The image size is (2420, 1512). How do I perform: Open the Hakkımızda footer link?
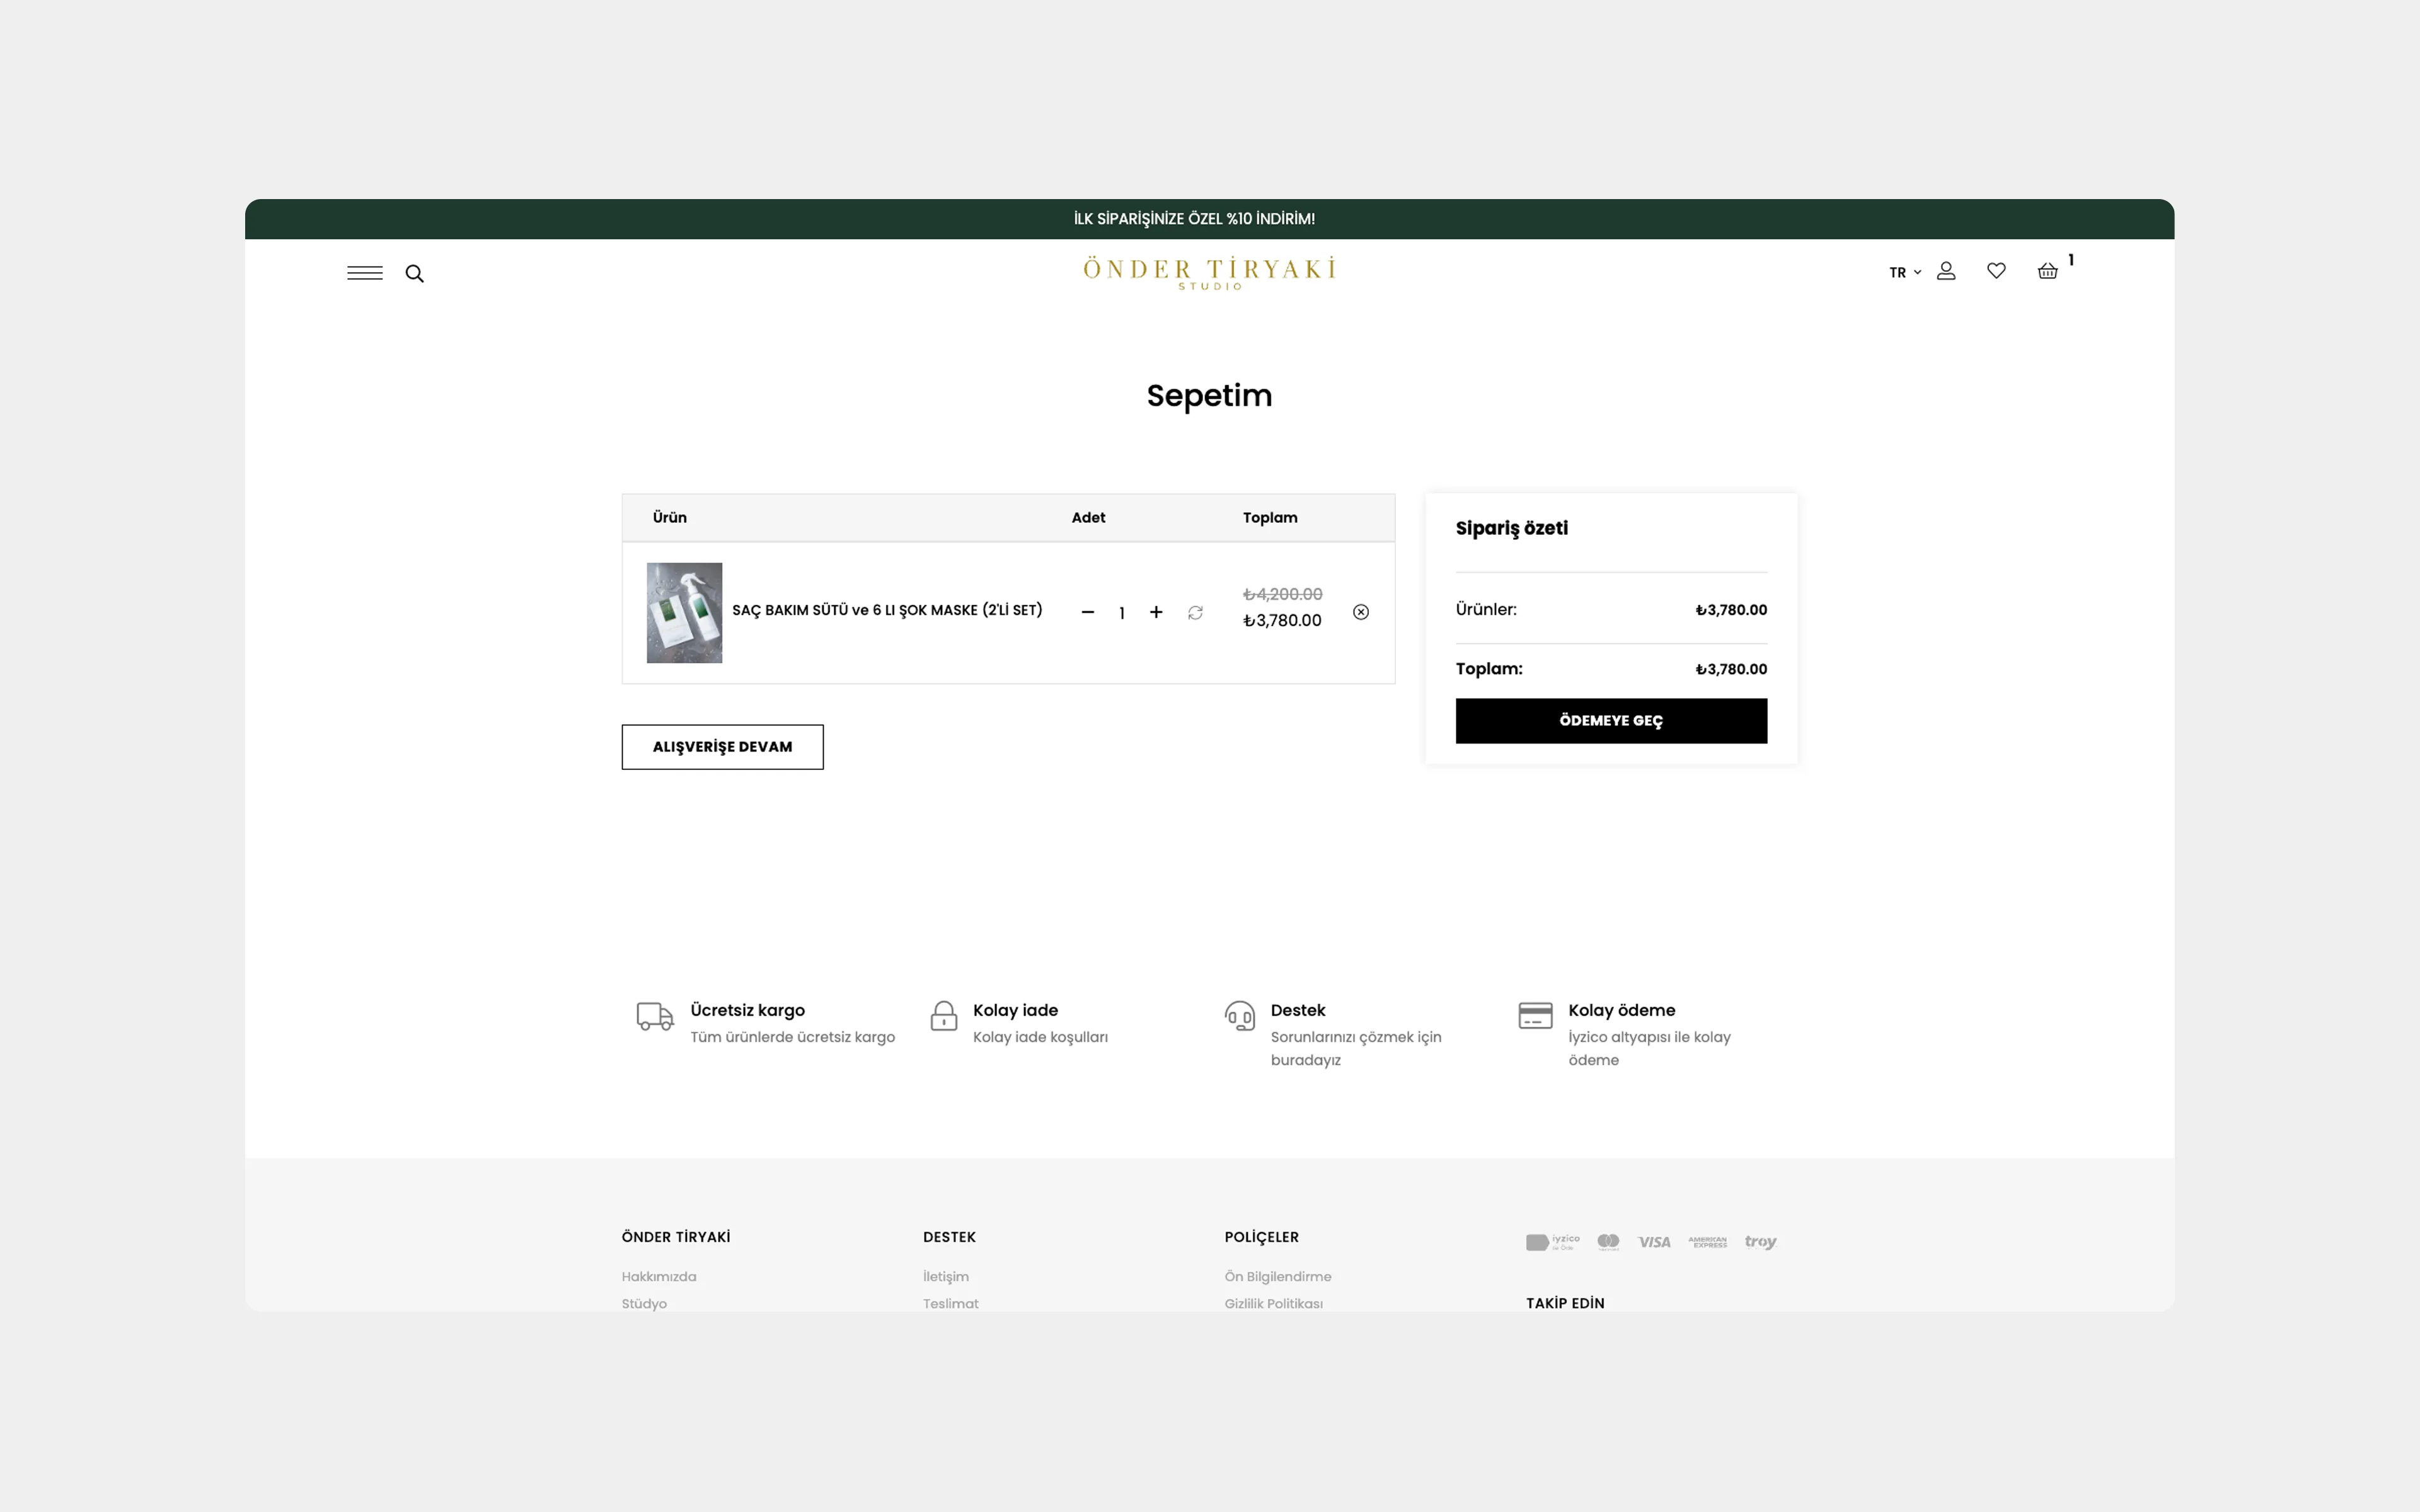click(x=659, y=1277)
